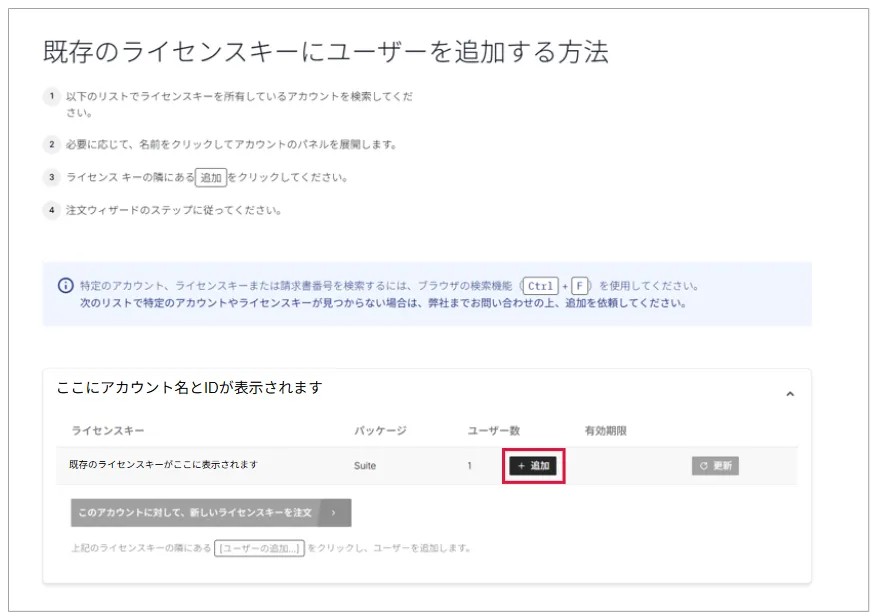Click the 'パッケージ' column header
The image size is (876, 616).
coord(380,431)
